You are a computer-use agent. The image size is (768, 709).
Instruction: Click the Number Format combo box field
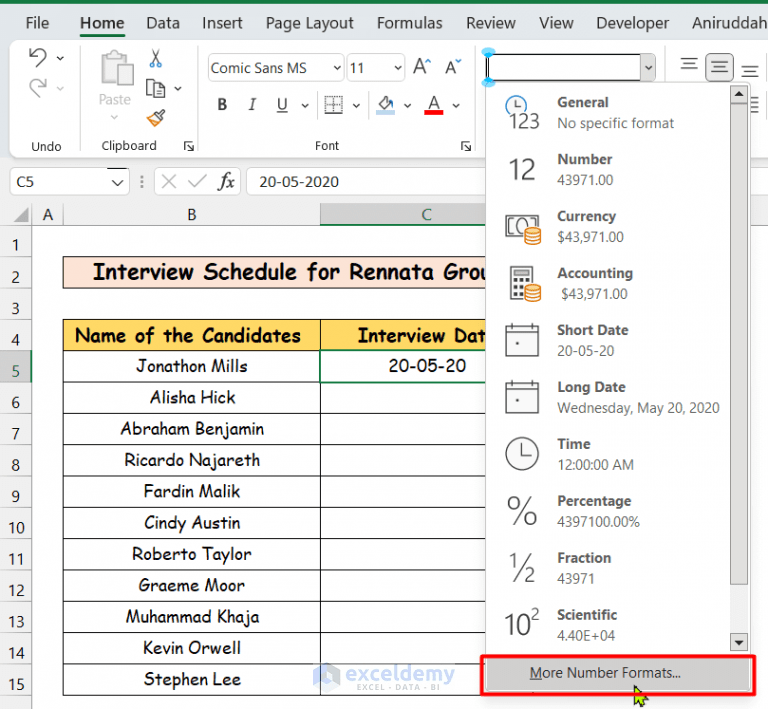pyautogui.click(x=564, y=67)
